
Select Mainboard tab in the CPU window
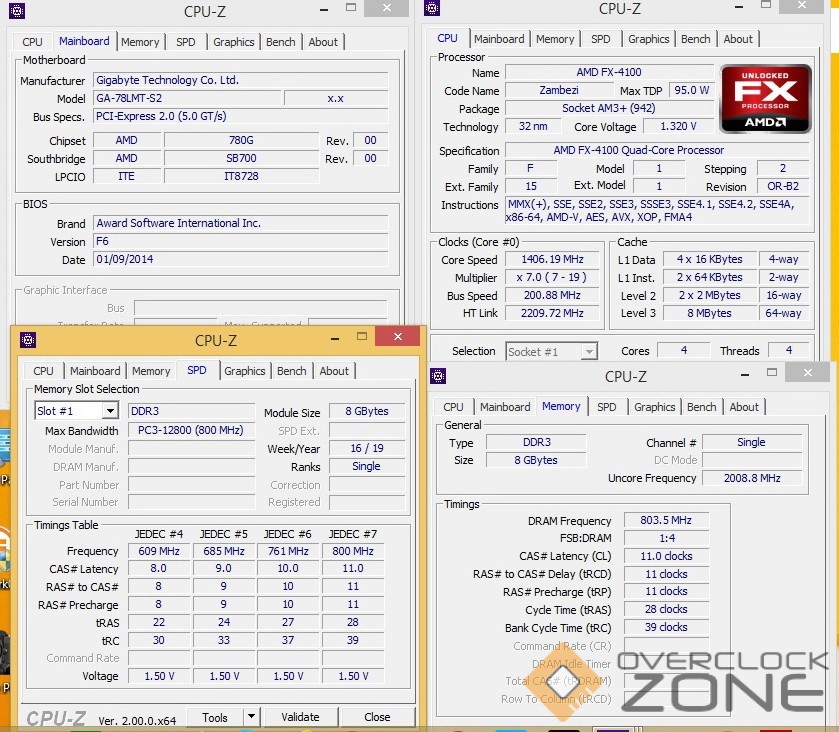[499, 39]
